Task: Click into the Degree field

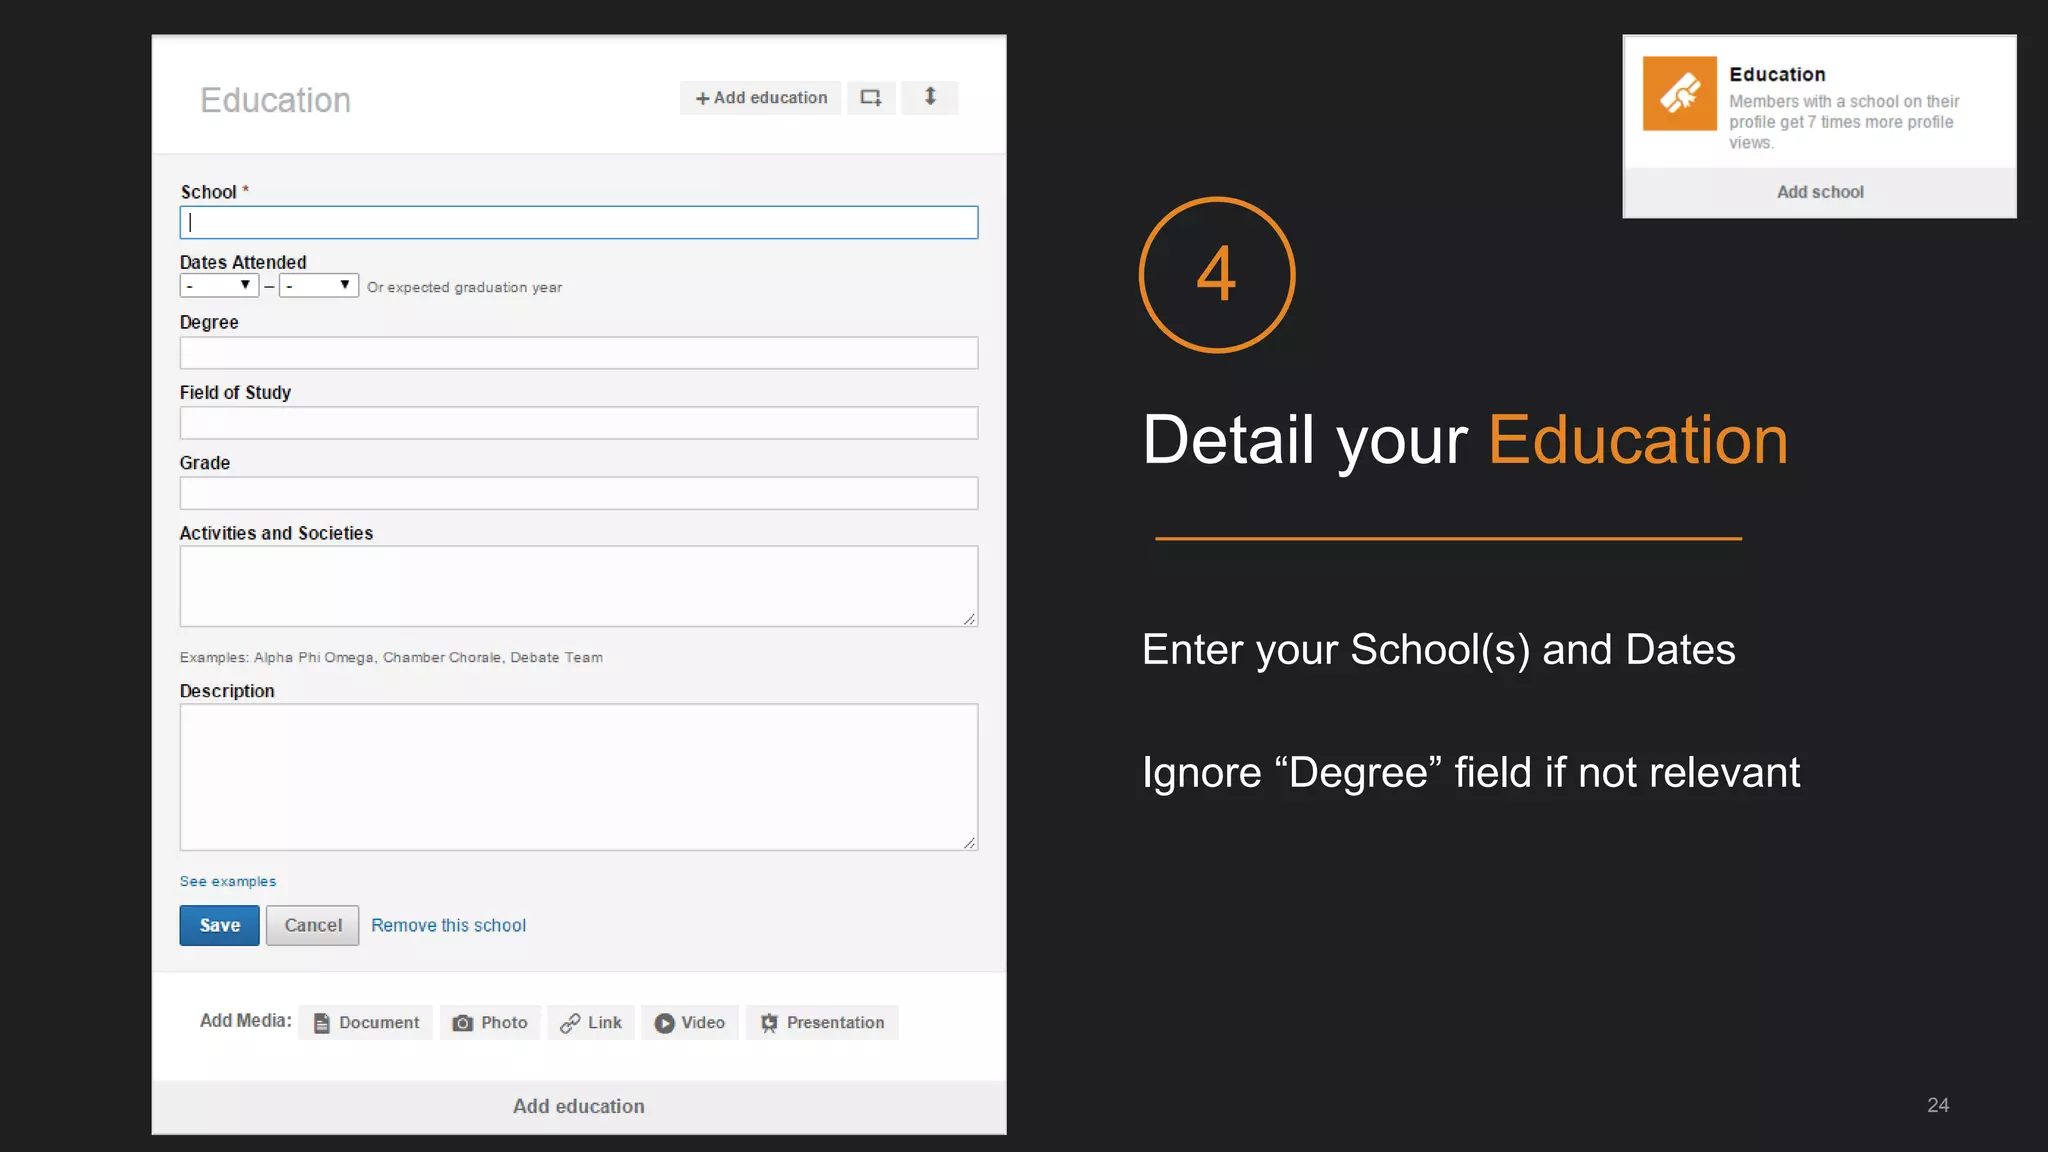Action: click(579, 353)
